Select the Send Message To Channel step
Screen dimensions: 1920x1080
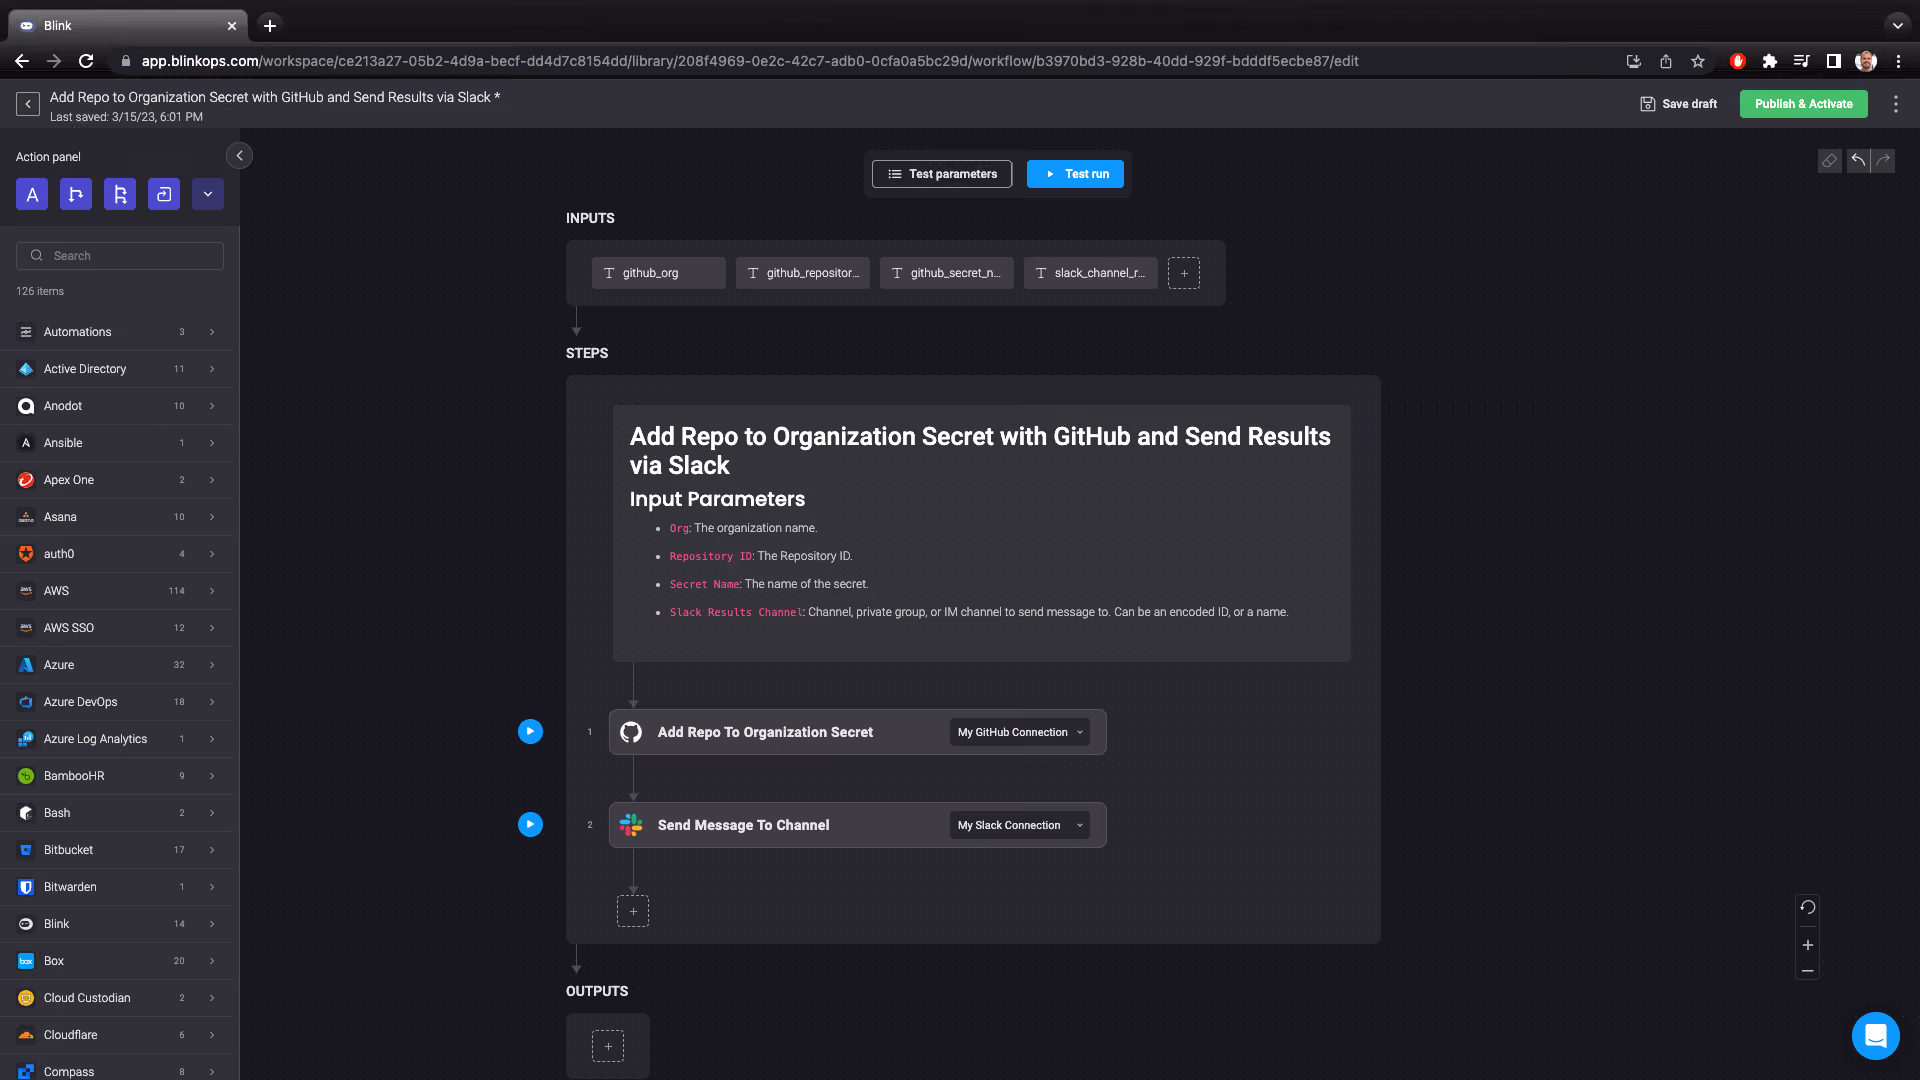pos(857,825)
